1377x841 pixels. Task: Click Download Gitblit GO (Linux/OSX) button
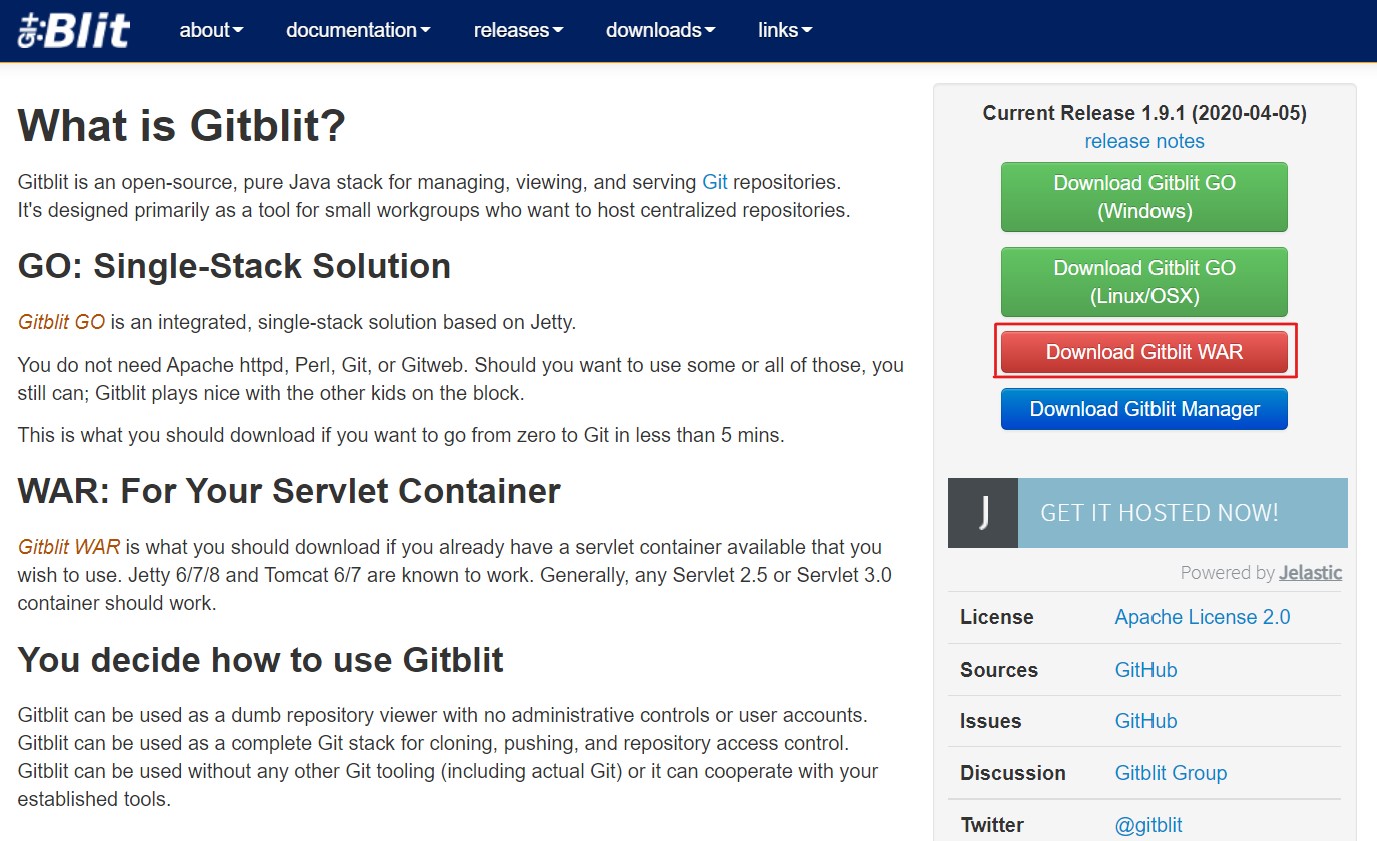pos(1144,282)
